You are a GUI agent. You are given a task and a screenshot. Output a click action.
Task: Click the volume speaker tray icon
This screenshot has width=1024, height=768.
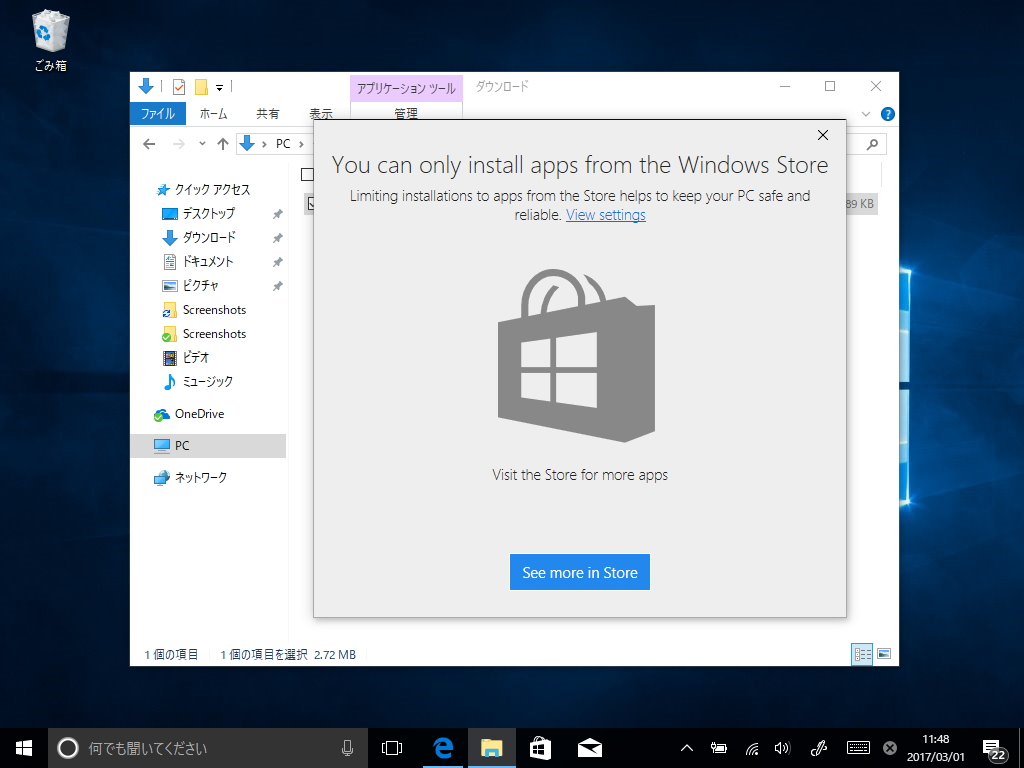(x=782, y=748)
